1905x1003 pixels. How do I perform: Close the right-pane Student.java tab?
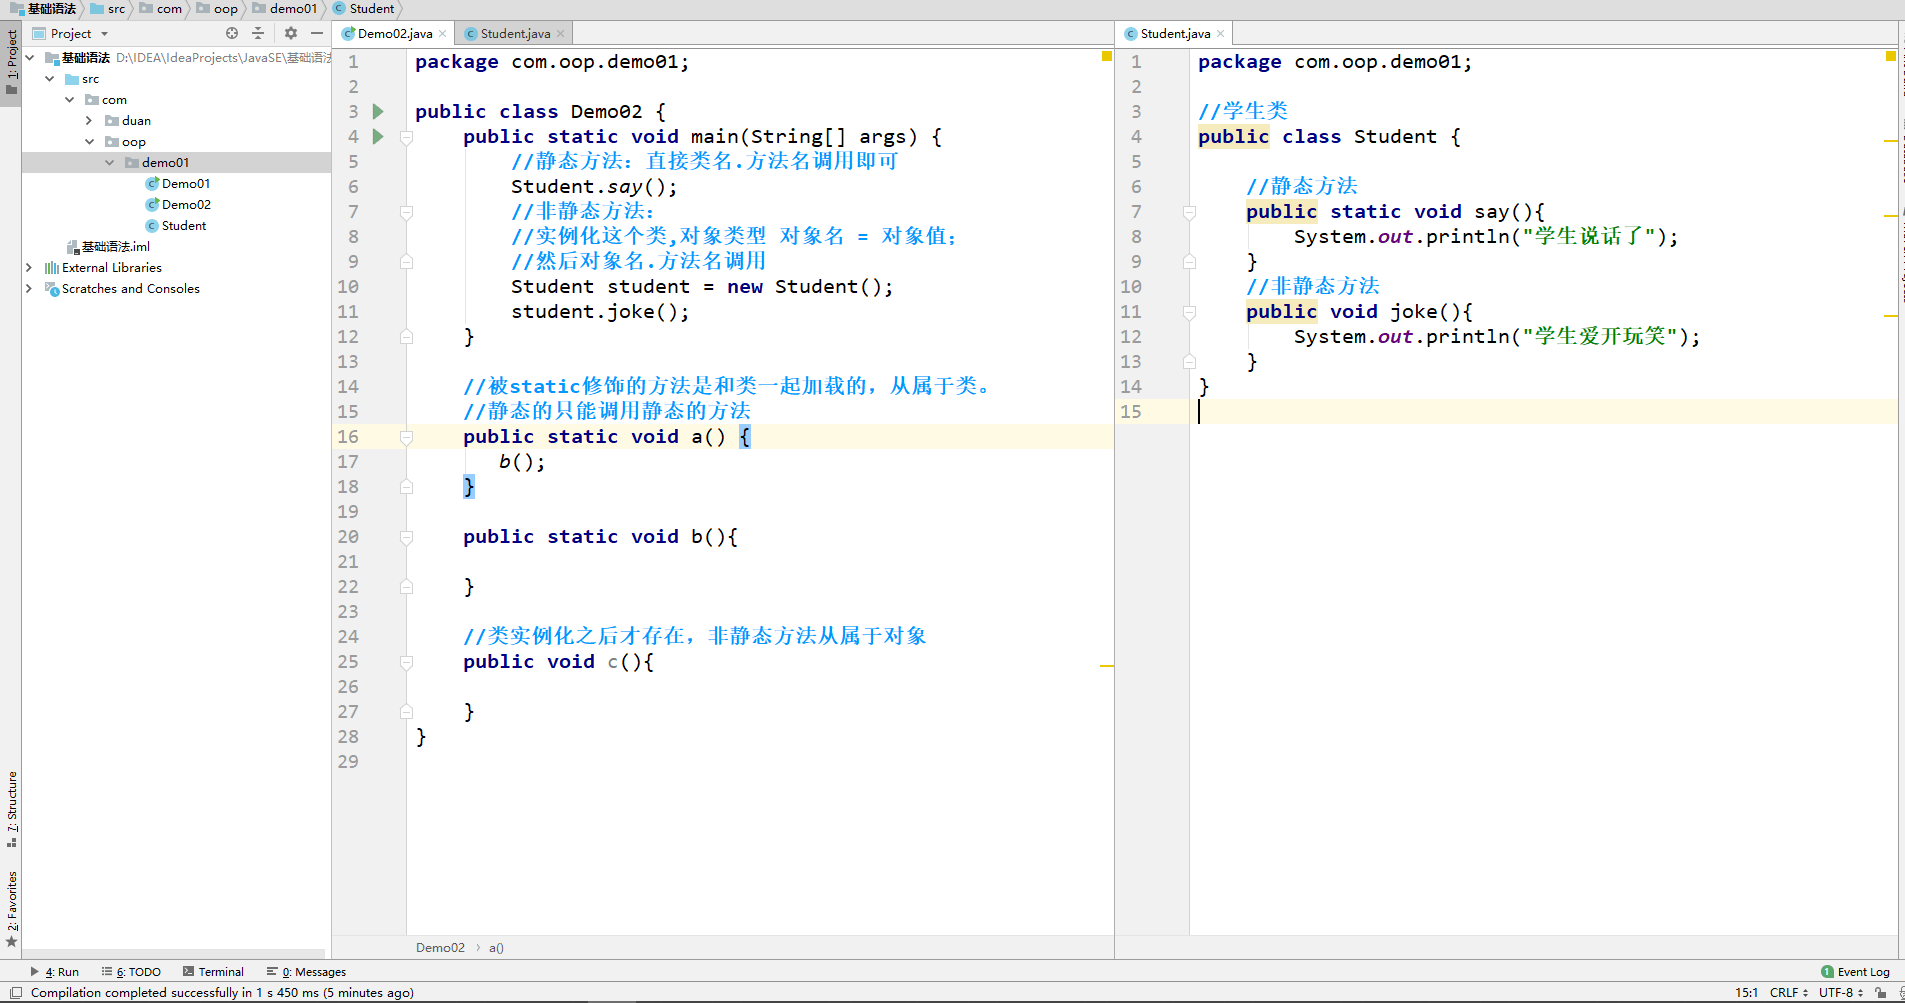(x=1221, y=34)
